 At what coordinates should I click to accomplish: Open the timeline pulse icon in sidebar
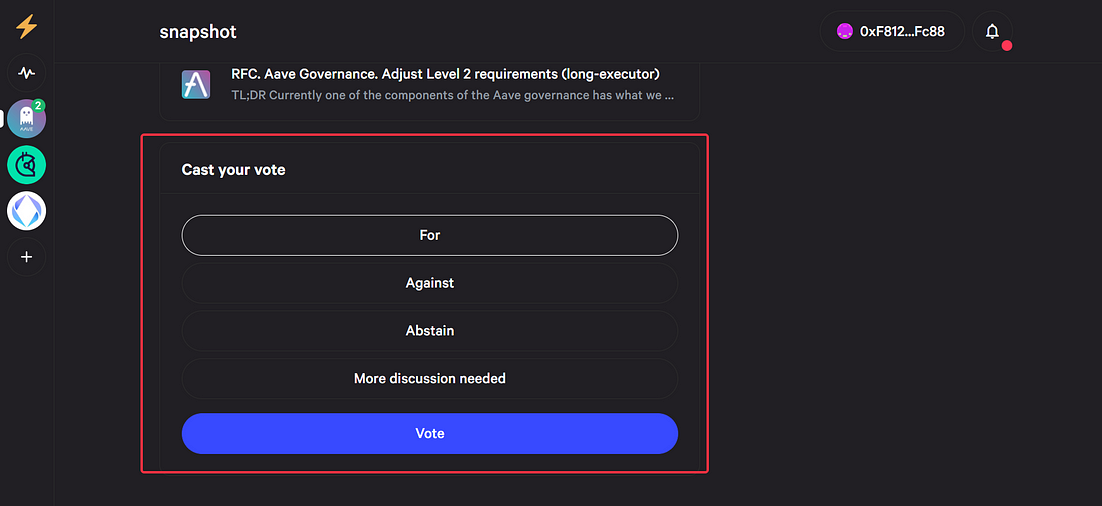coord(27,72)
